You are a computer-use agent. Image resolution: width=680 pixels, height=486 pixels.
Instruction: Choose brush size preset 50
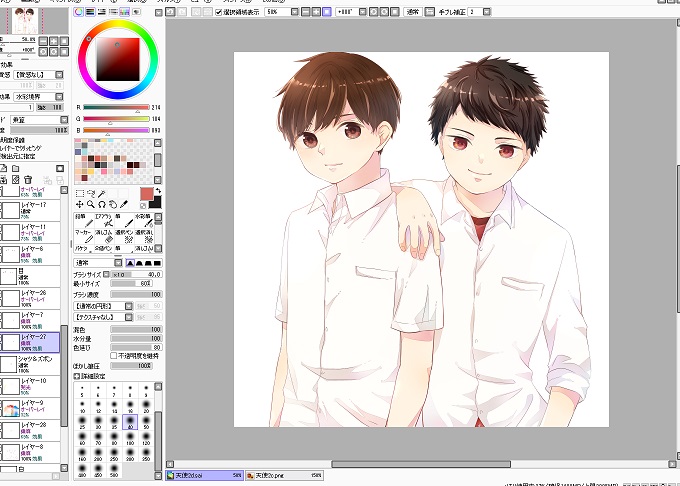(x=146, y=422)
